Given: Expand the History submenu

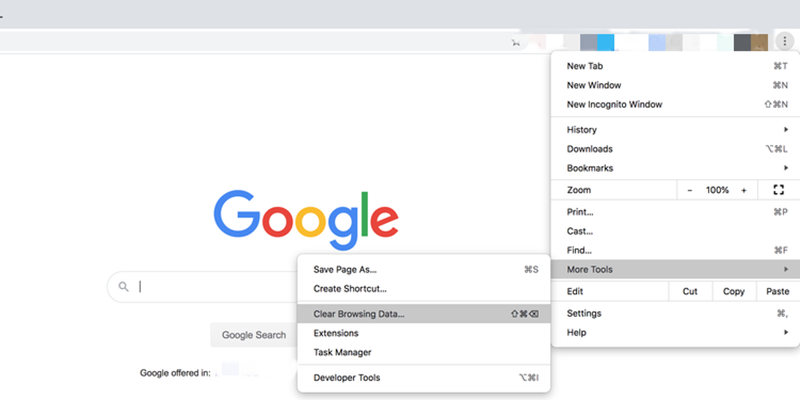Looking at the screenshot, I should coord(675,130).
